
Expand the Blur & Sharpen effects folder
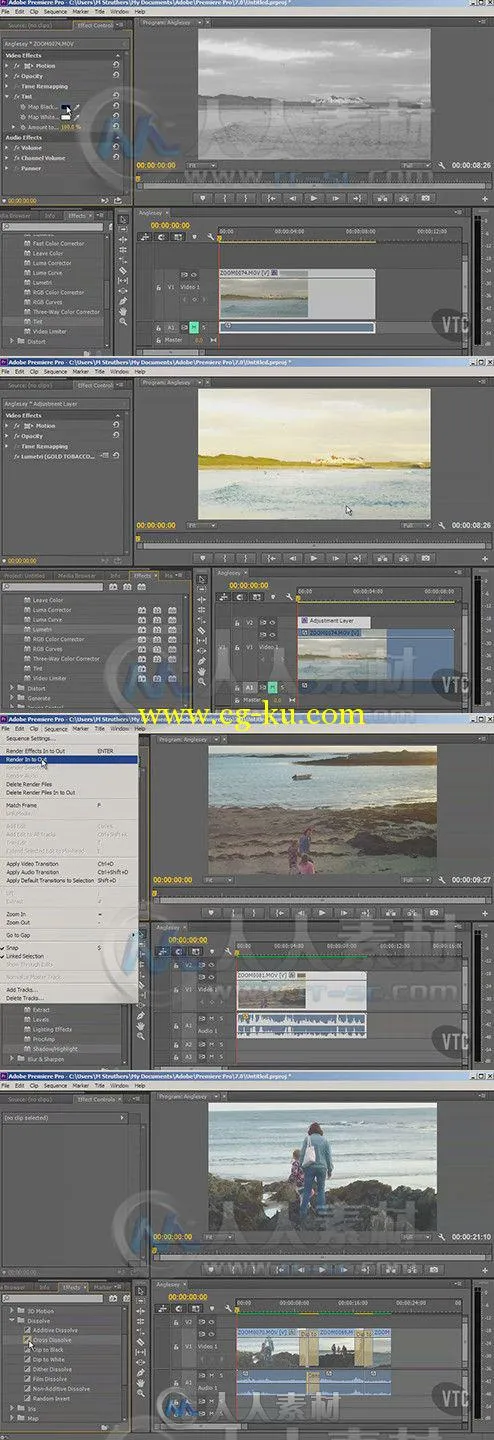pos(12,1058)
